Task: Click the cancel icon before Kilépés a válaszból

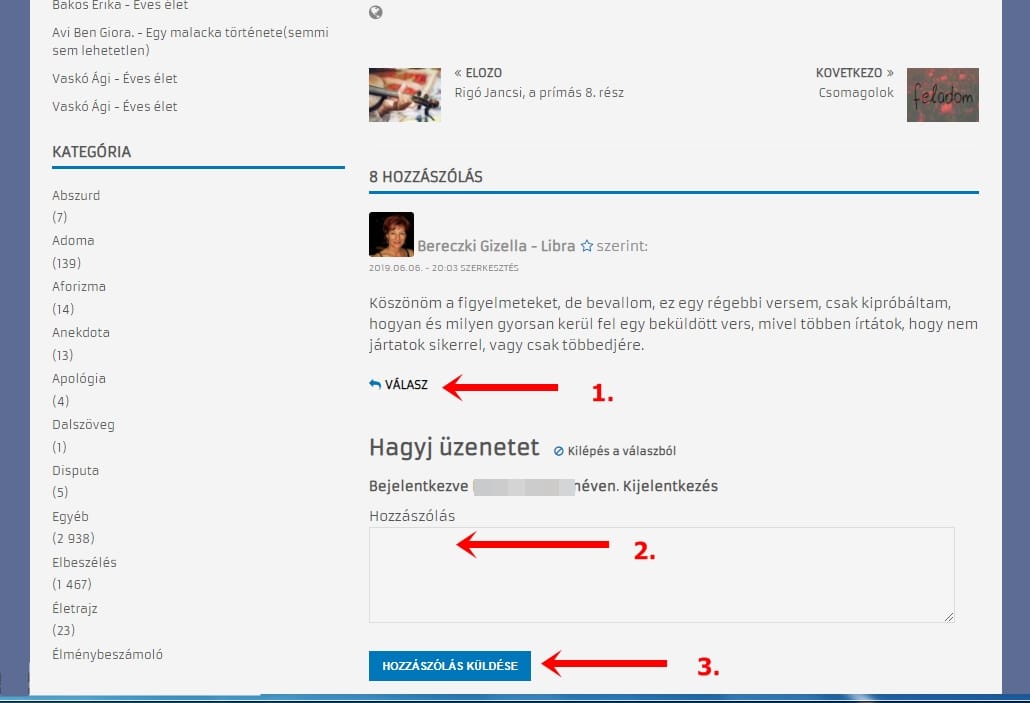Action: tap(558, 451)
